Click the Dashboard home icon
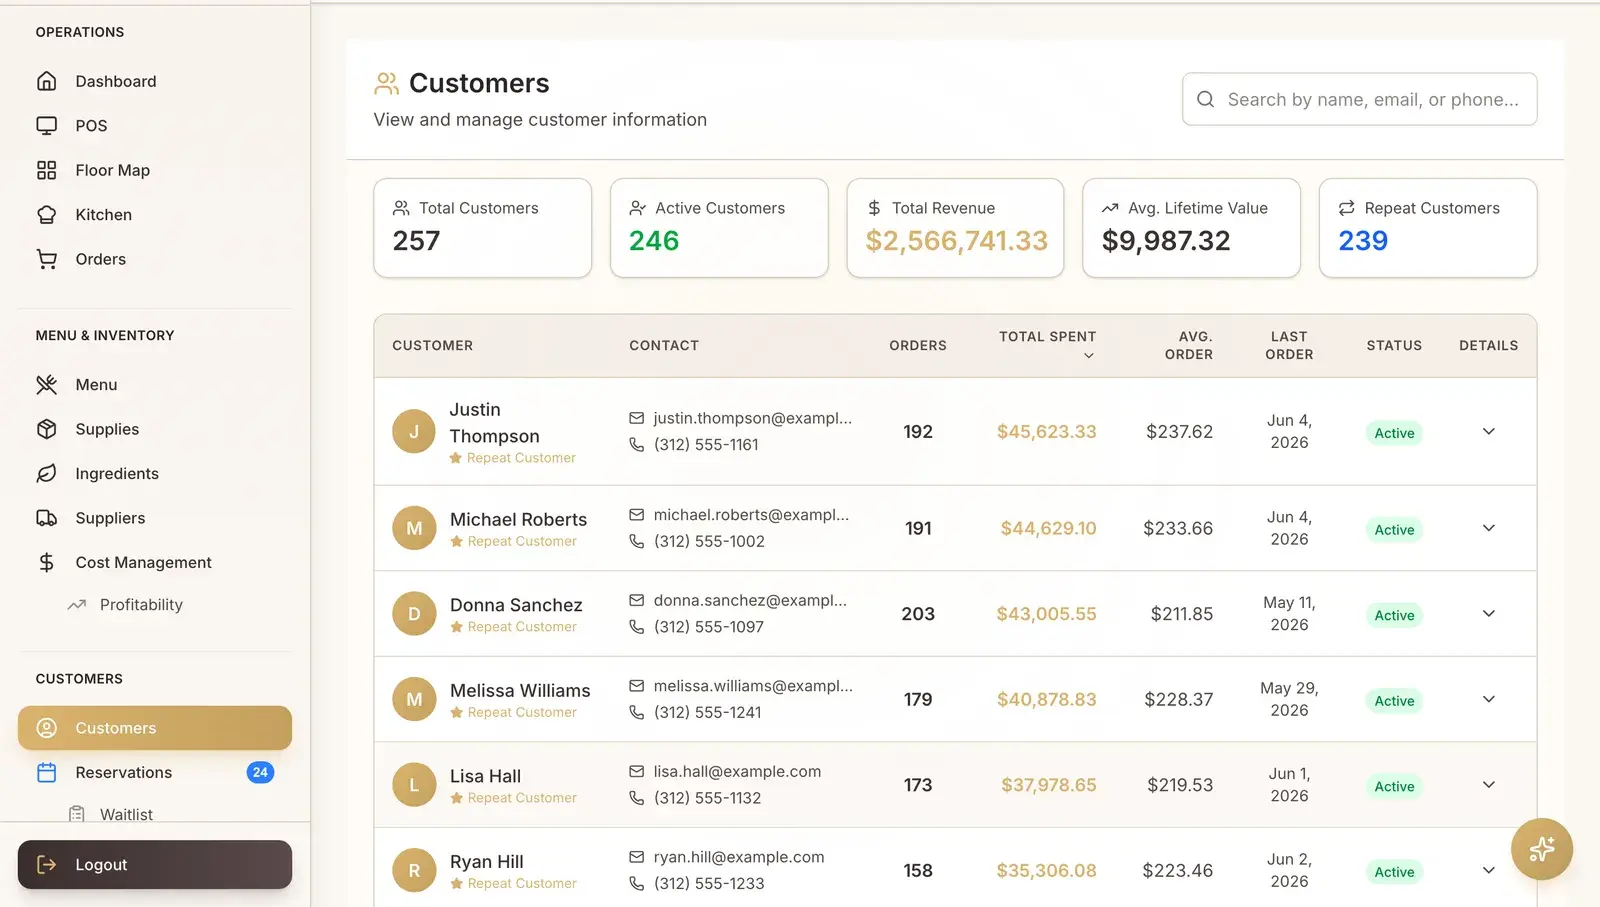 tap(46, 81)
